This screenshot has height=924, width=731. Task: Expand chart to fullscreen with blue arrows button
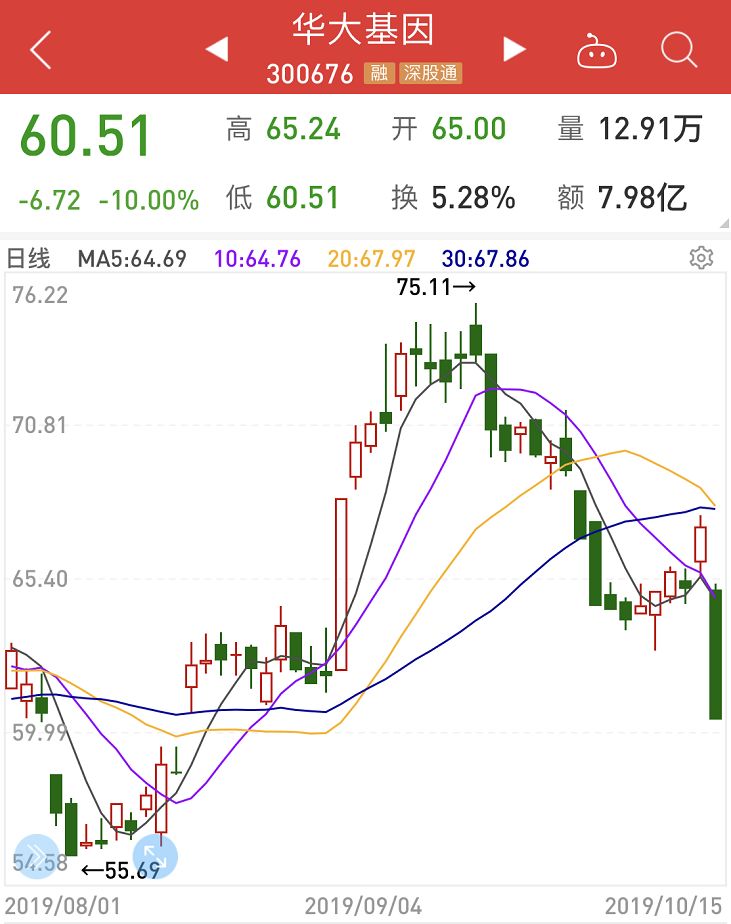coord(155,856)
